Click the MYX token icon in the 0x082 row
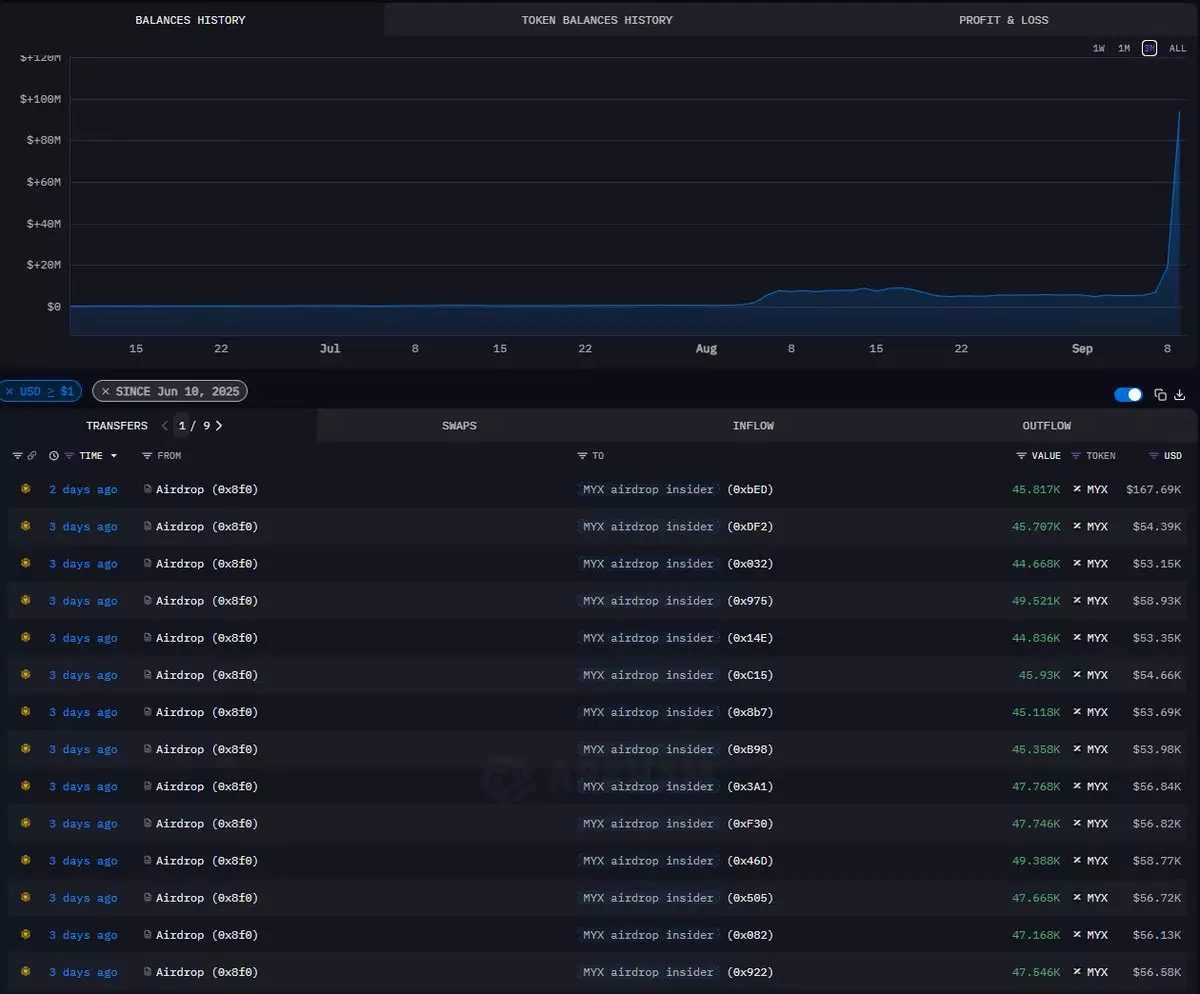Screen dimensions: 1200x994 [1077, 935]
